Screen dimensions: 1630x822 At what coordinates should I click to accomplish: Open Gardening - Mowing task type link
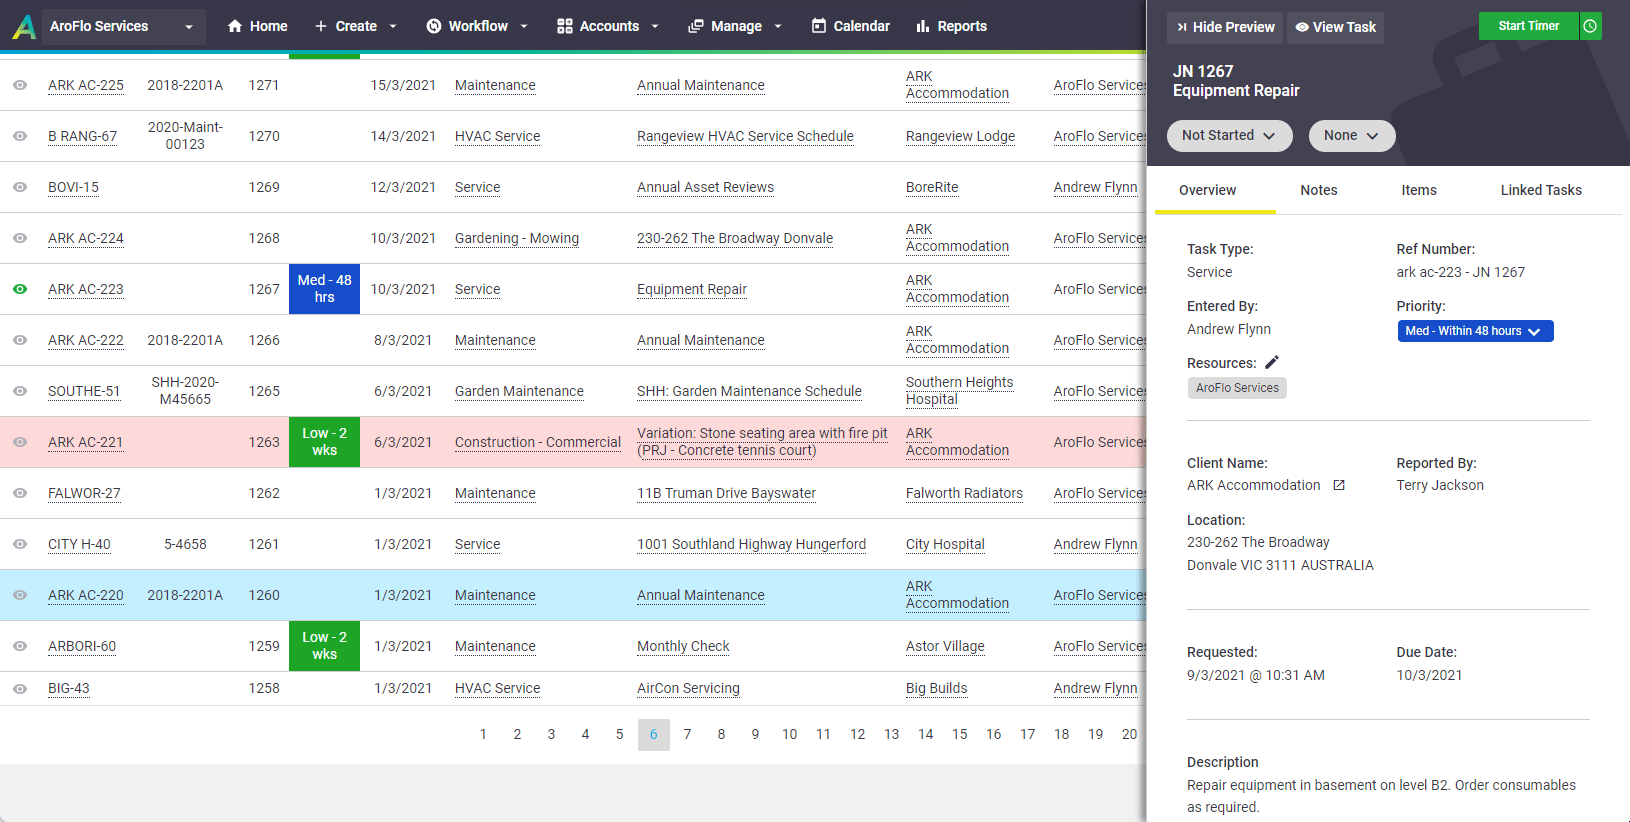click(x=517, y=238)
